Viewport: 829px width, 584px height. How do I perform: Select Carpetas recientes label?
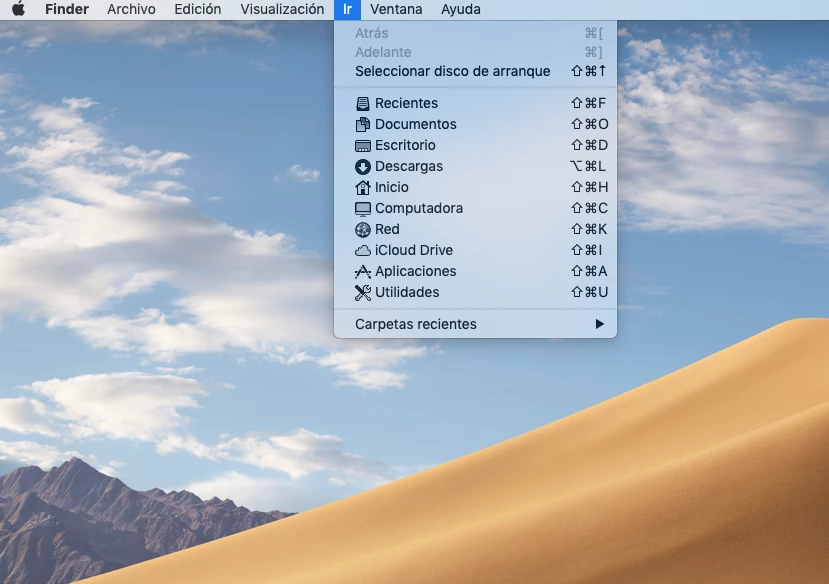pyautogui.click(x=416, y=324)
